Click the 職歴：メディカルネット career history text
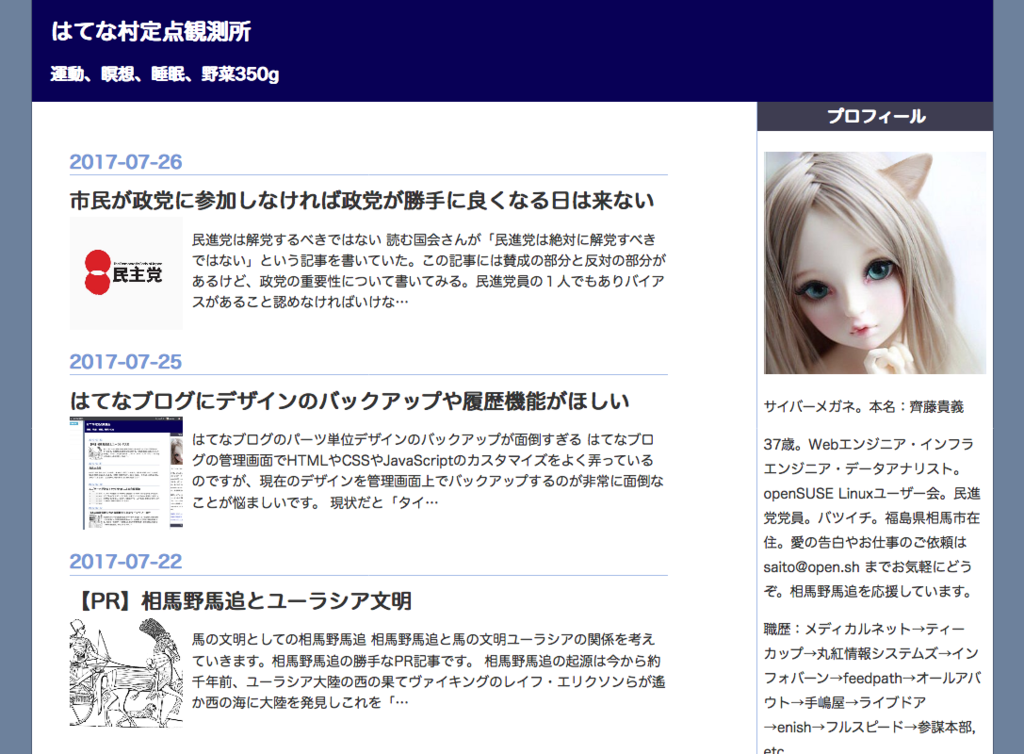This screenshot has width=1024, height=754. (872, 690)
